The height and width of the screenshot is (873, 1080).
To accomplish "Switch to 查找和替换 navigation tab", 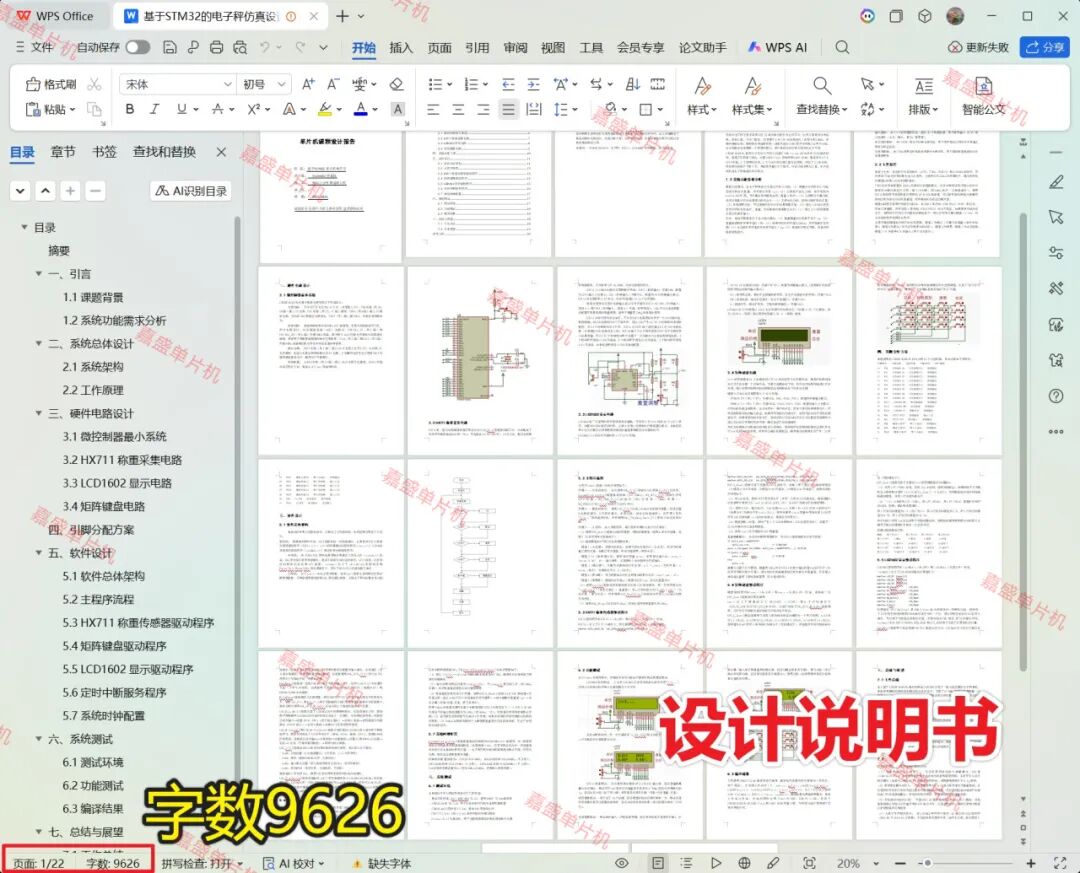I will click(x=164, y=152).
